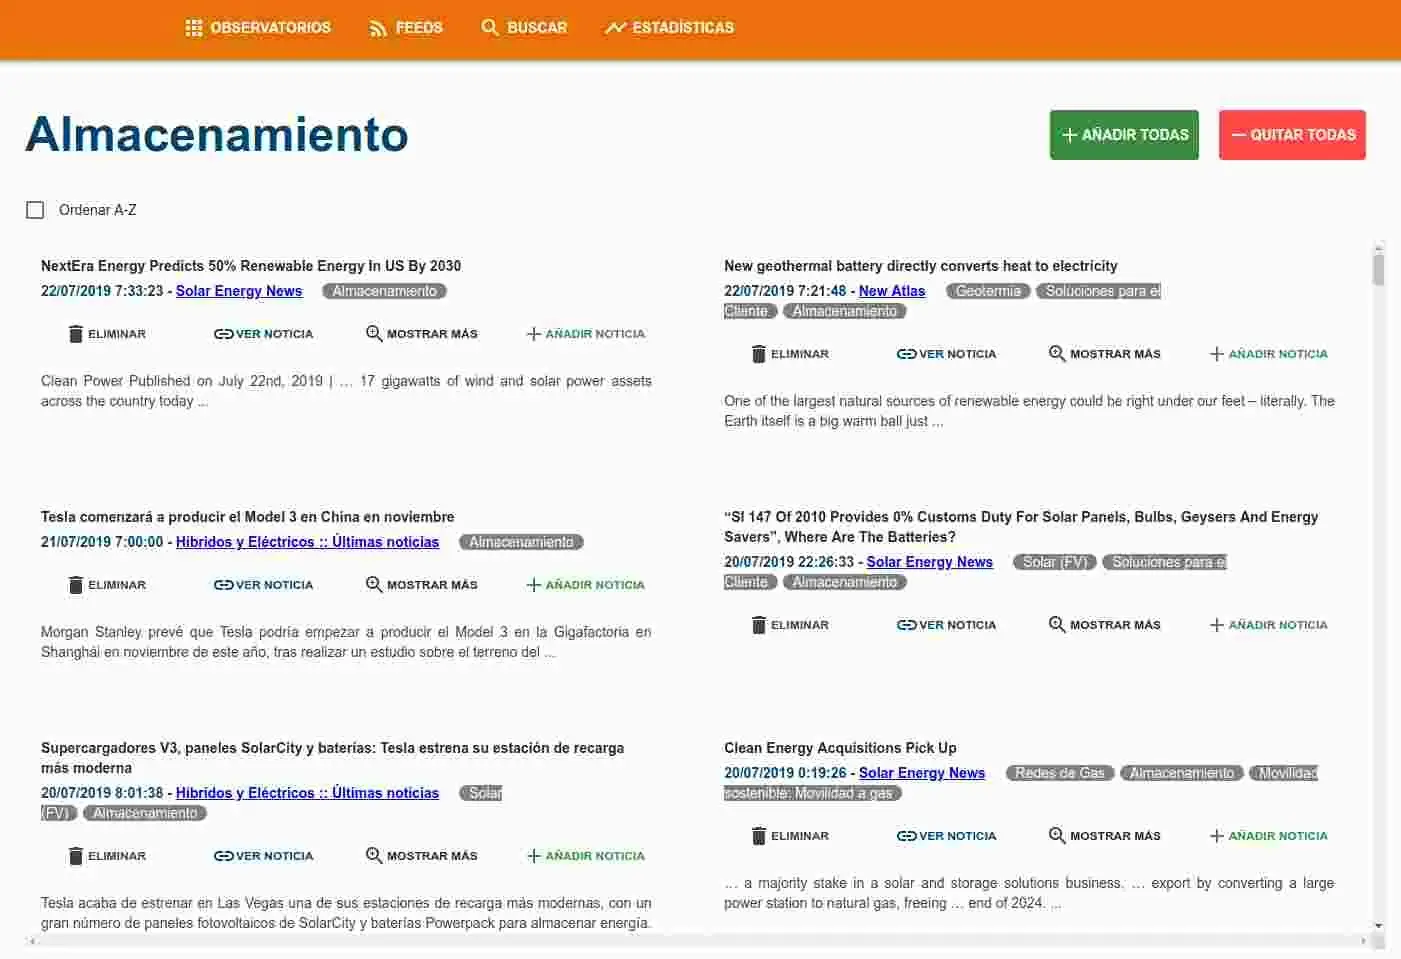
Task: Open the New Atlas source link
Action: tap(891, 291)
